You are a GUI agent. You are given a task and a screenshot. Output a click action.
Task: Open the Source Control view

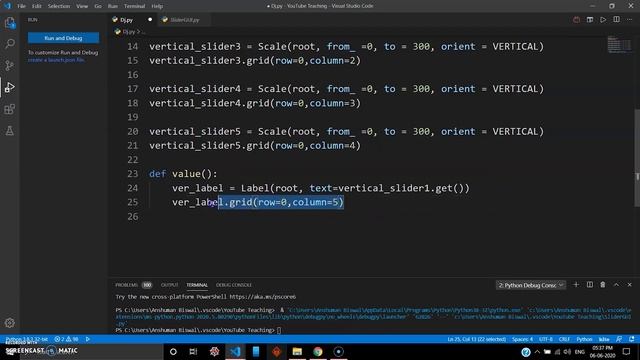point(10,65)
